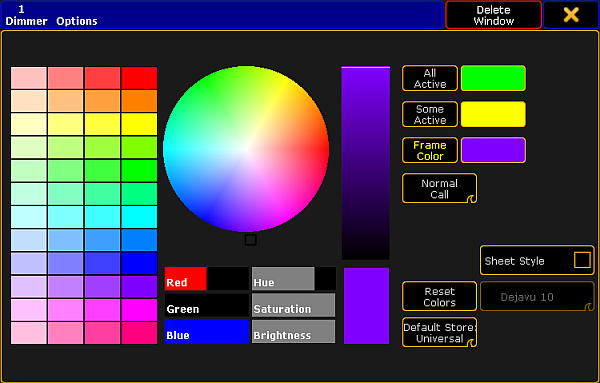Screen dimensions: 600x383
Task: Open the Default Store: Universal dropdown
Action: (x=439, y=332)
